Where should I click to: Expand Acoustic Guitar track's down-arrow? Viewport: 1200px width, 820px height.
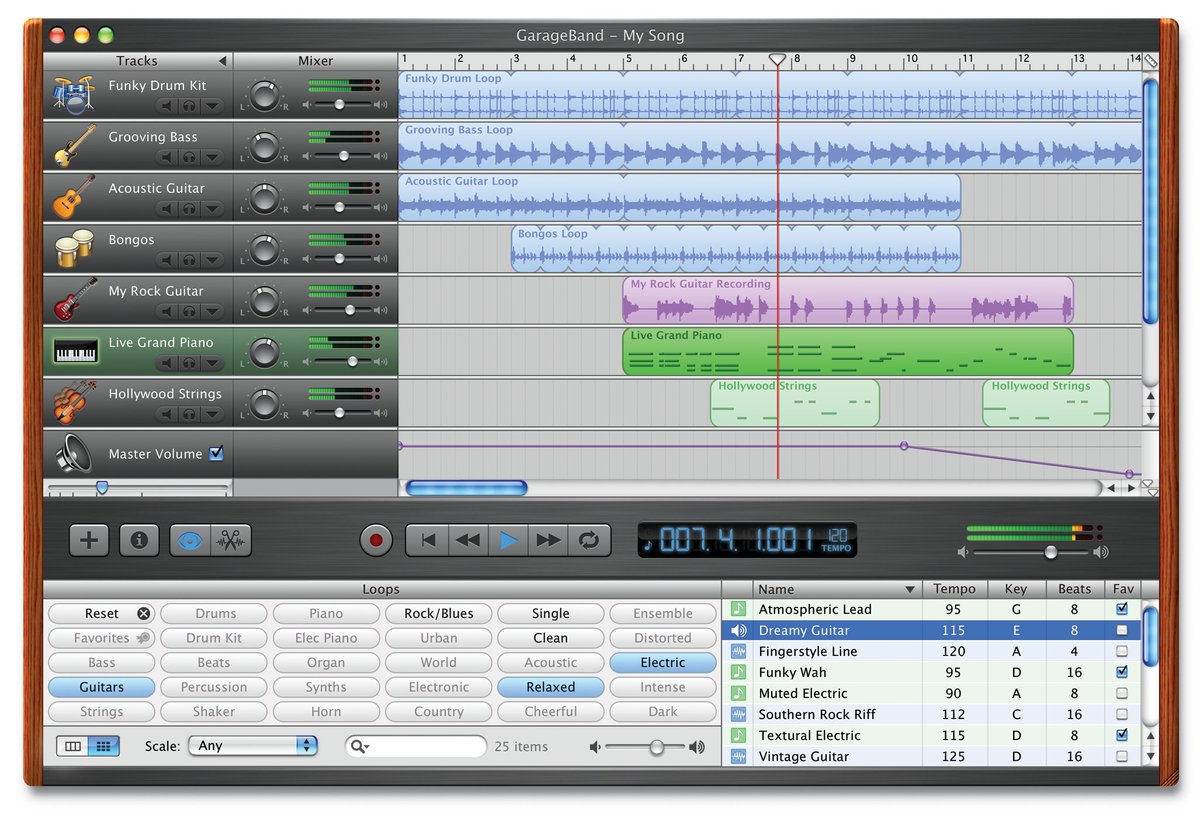click(212, 208)
